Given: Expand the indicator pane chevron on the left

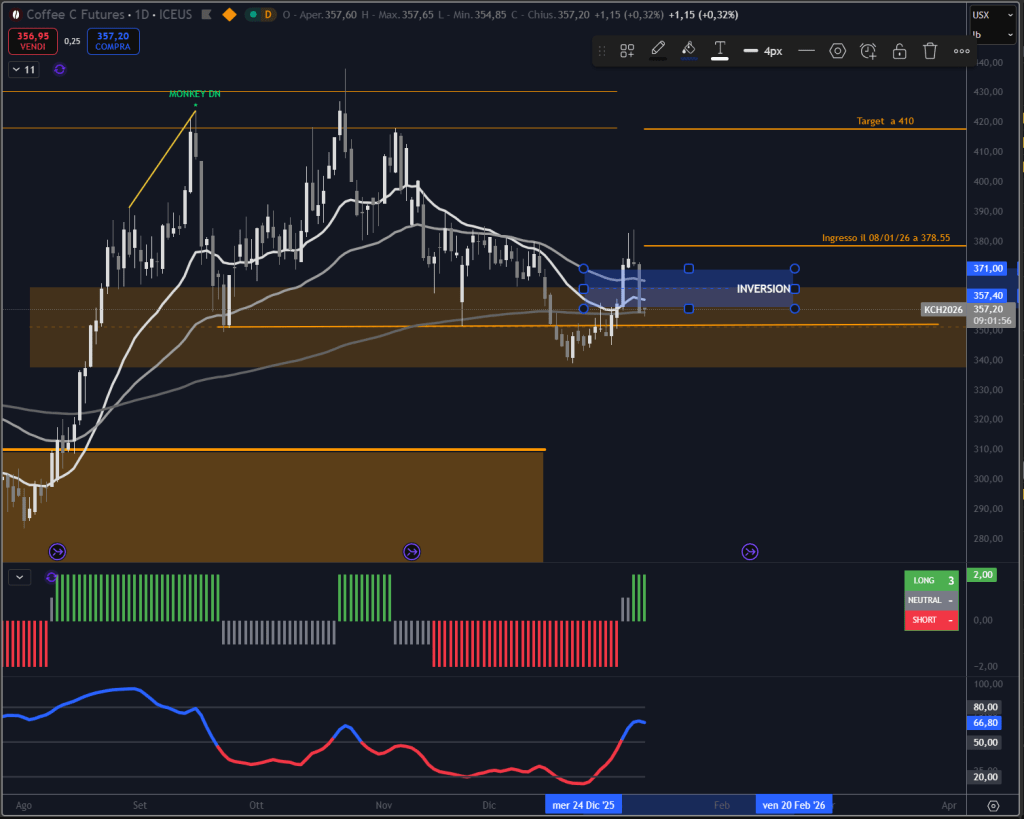Looking at the screenshot, I should (x=18, y=577).
